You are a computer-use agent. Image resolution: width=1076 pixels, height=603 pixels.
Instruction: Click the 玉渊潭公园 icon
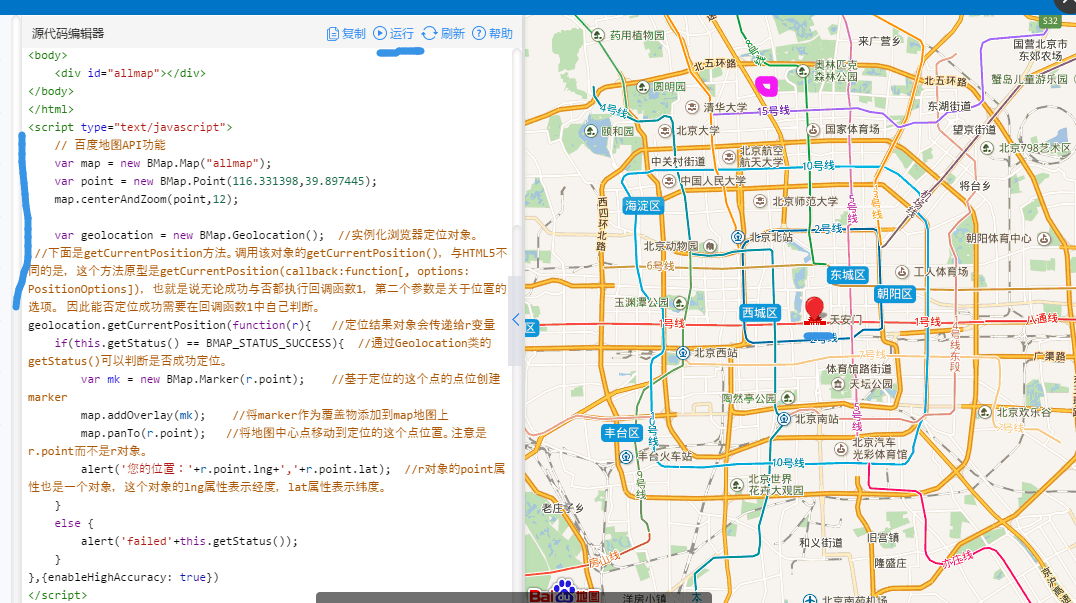(679, 302)
